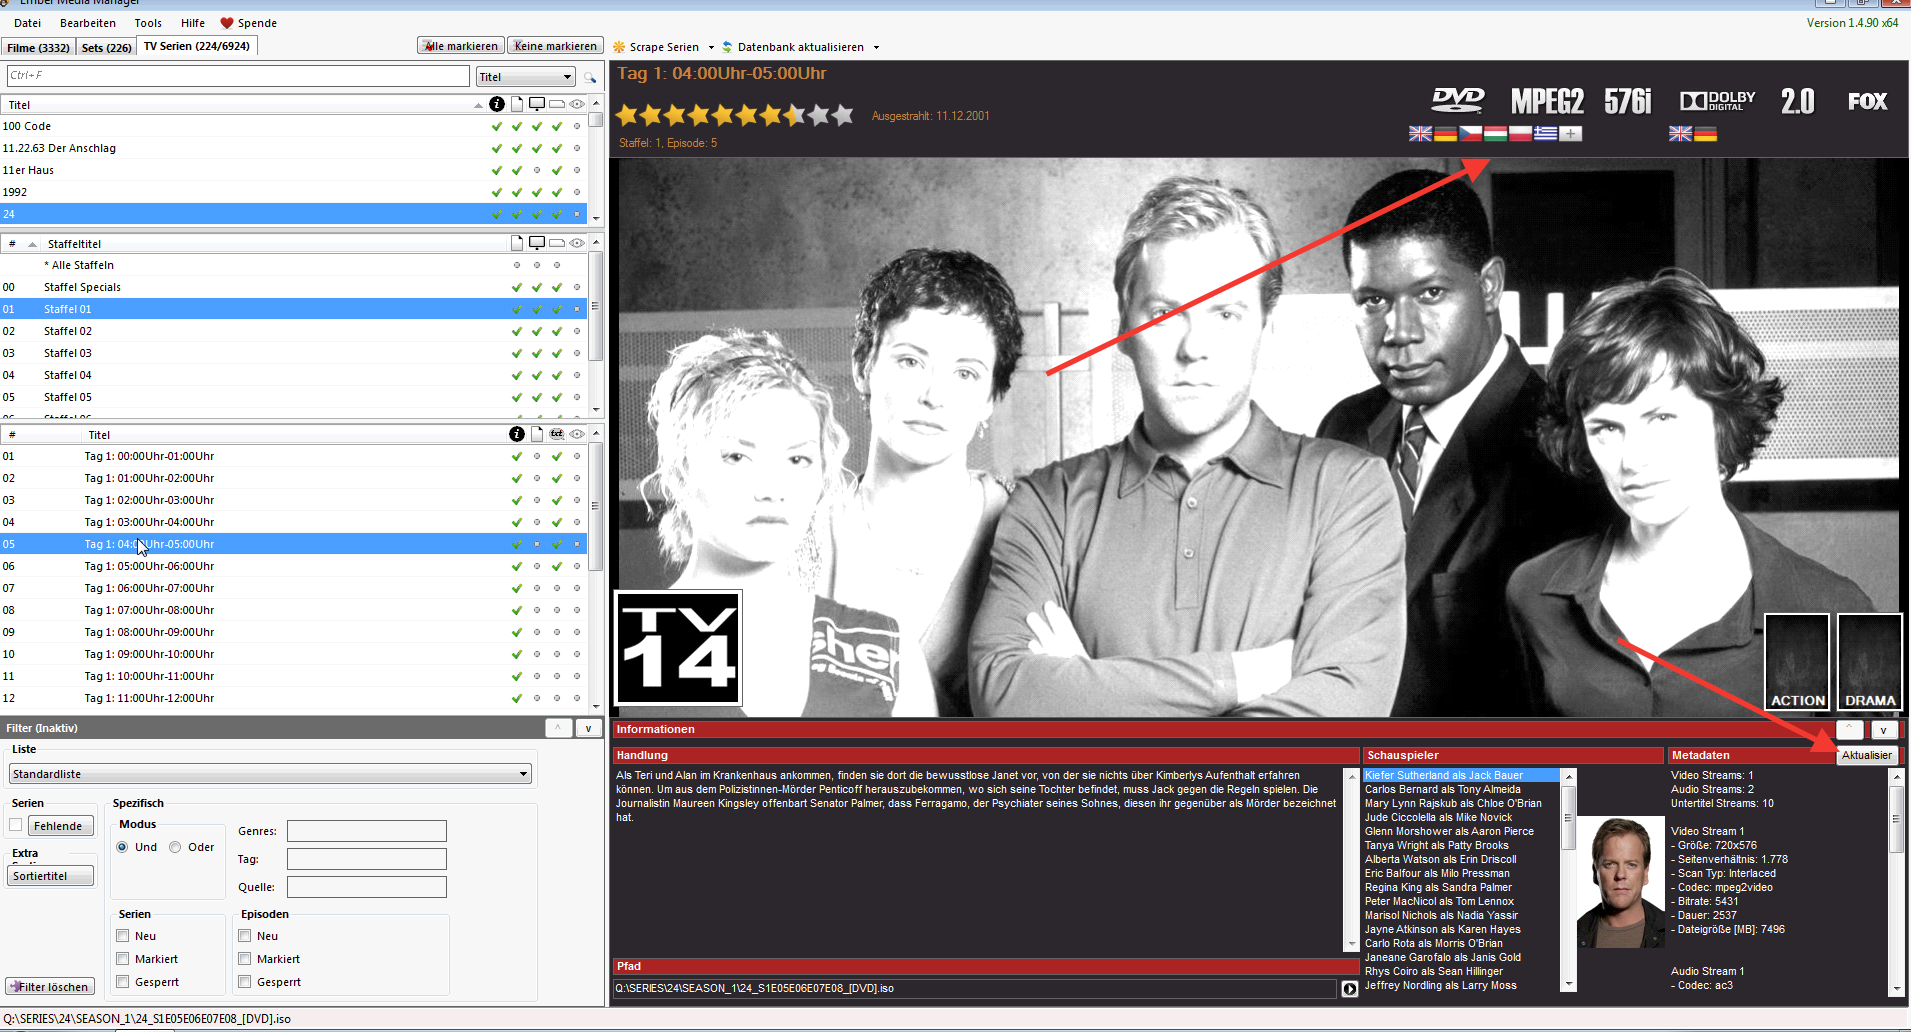Viewport: 1911px width, 1032px height.
Task: Click Keine markieren button
Action: pos(555,46)
